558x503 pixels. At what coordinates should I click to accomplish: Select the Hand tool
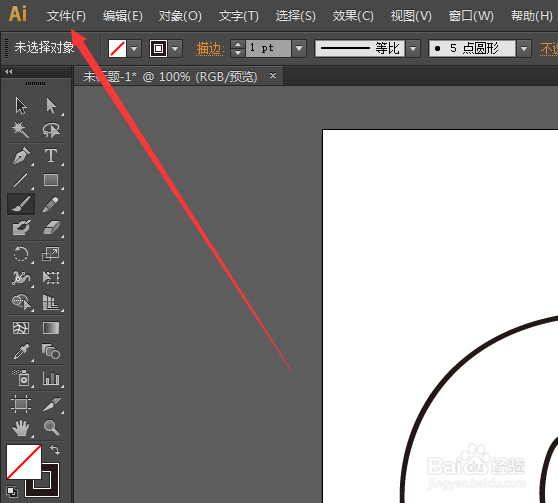click(21, 428)
